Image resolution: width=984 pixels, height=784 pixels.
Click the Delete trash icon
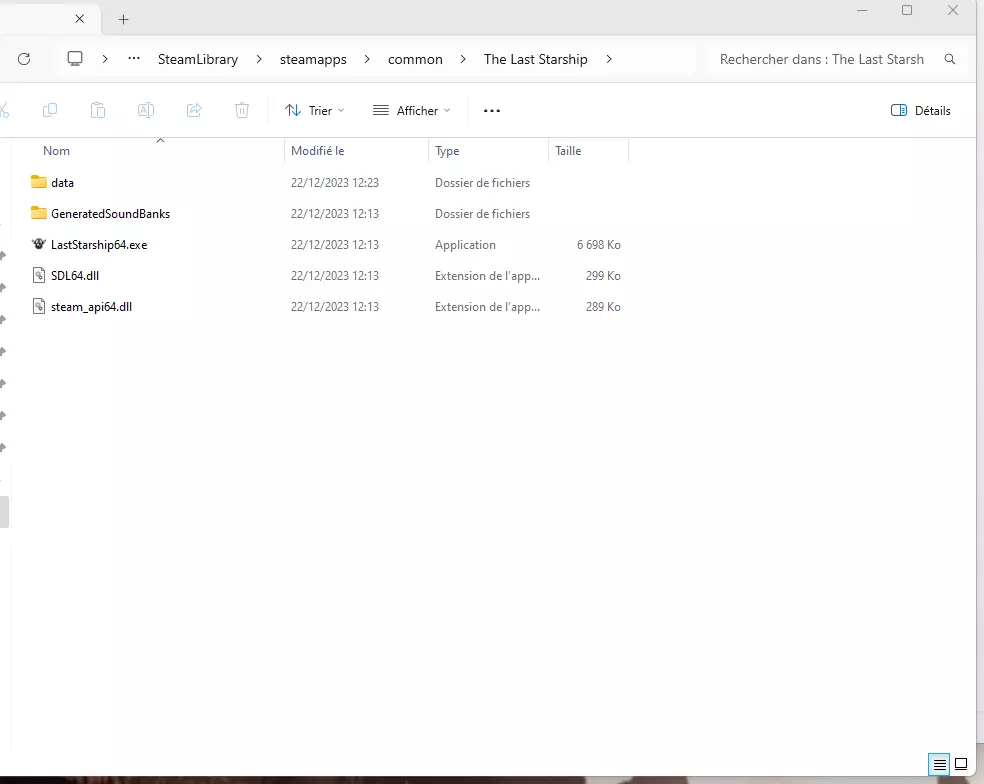coord(242,110)
